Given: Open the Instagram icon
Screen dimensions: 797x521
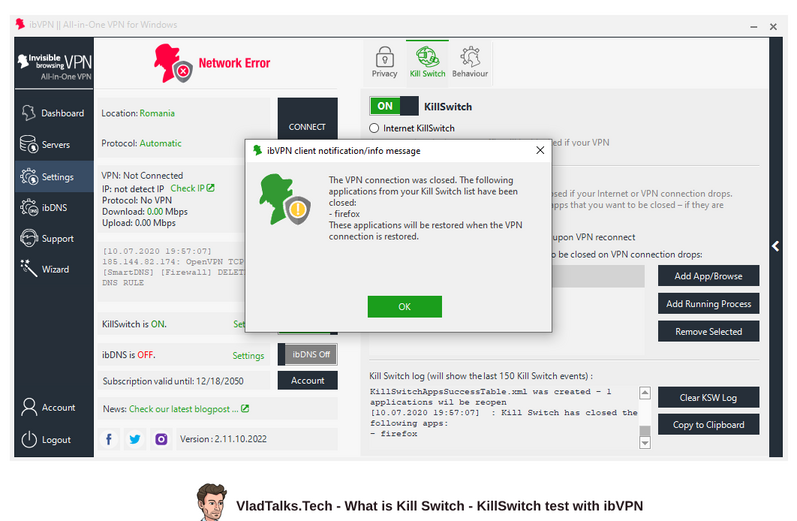Looking at the screenshot, I should click(x=161, y=439).
